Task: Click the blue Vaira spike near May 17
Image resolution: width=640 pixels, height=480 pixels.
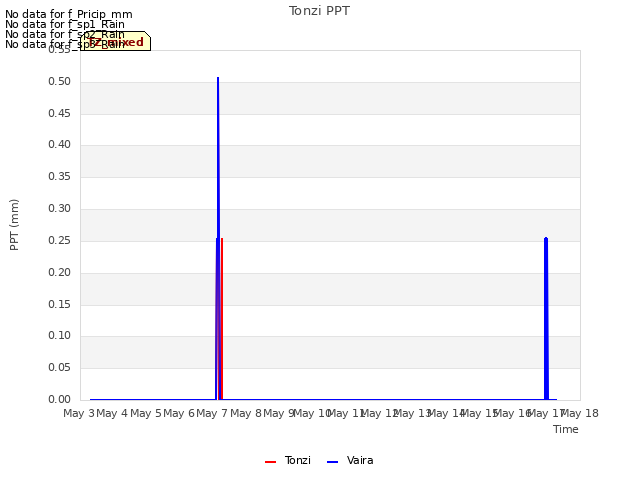Action: (546, 318)
